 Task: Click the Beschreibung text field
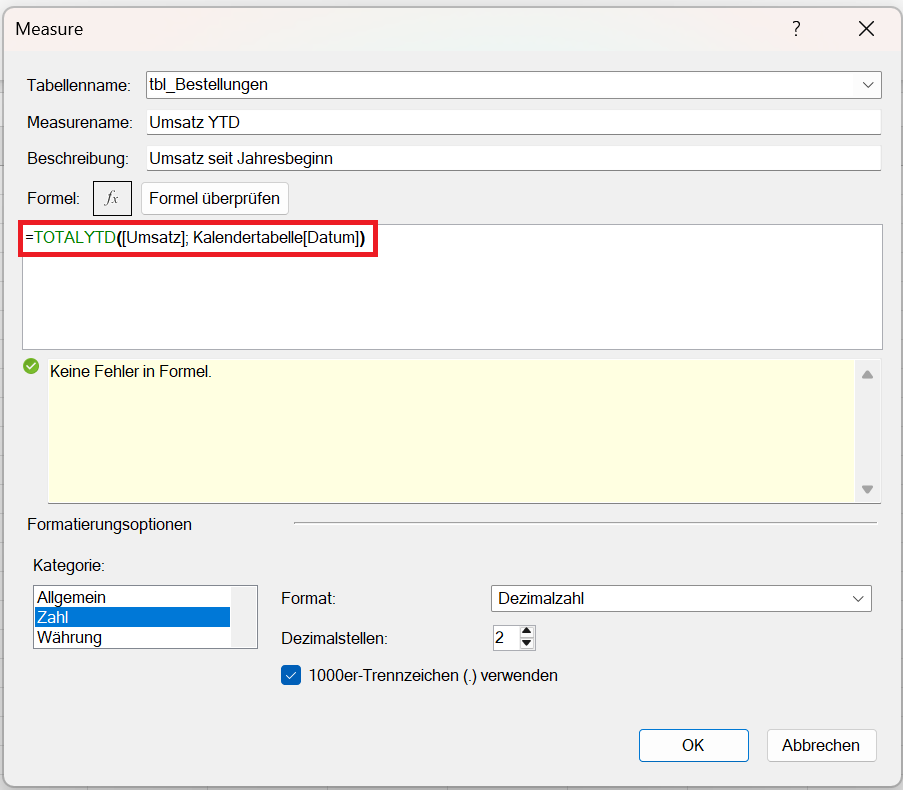click(x=512, y=158)
